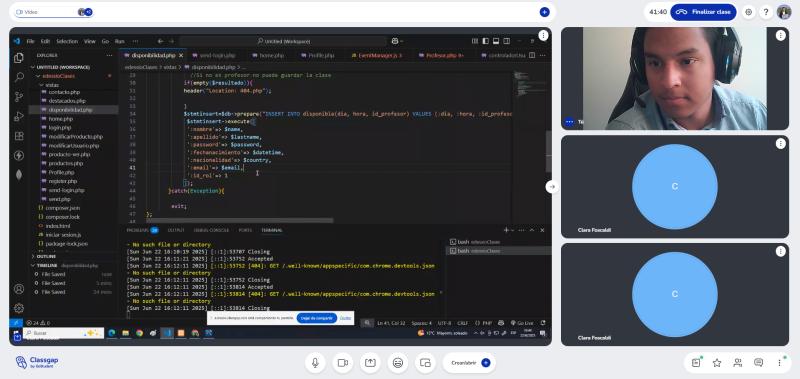Toggle VS Code bottom panel layout
The height and width of the screenshot is (379, 800).
point(496,41)
